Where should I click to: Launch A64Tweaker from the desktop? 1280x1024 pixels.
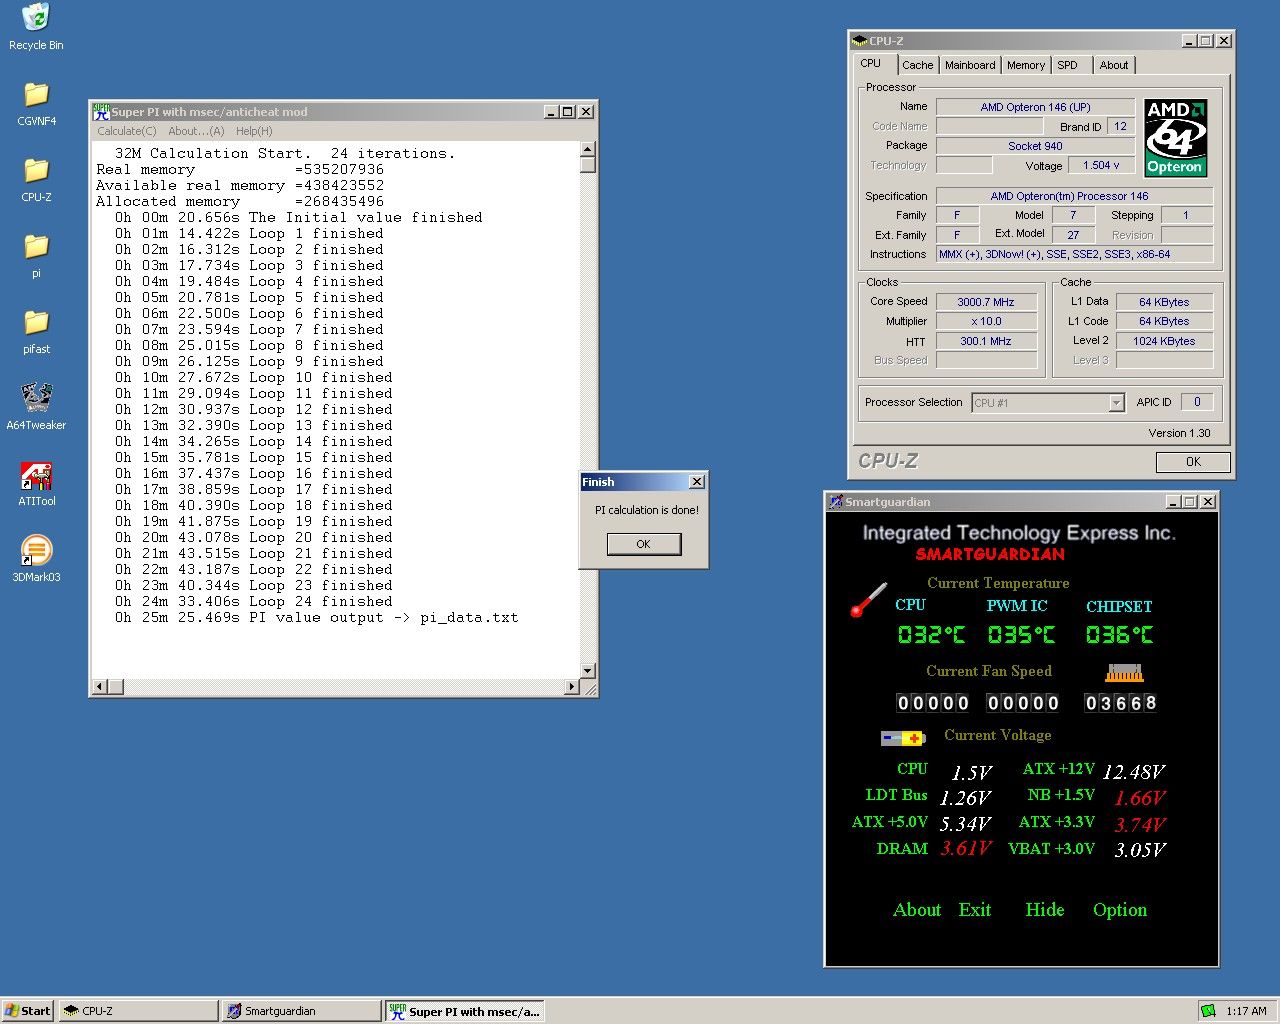36,407
